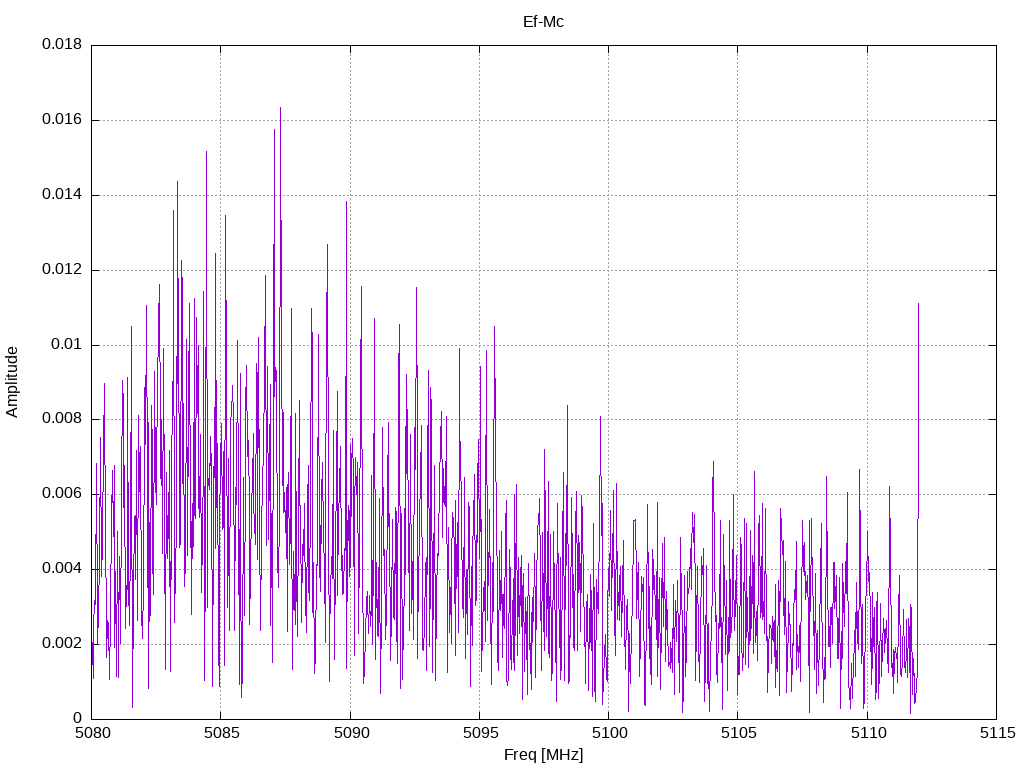Click the top of the final spike near 5112 MHz
This screenshot has width=1024, height=768.
click(x=918, y=303)
